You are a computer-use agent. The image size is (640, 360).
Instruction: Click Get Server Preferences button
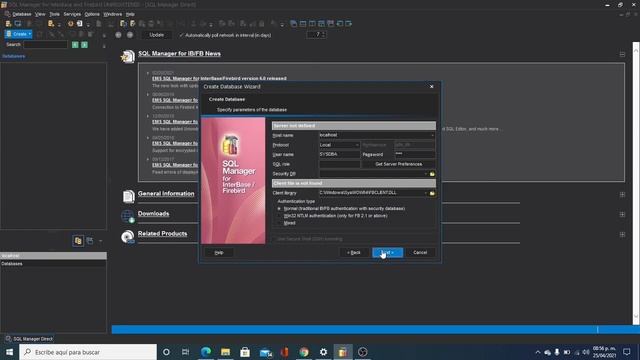click(x=398, y=164)
